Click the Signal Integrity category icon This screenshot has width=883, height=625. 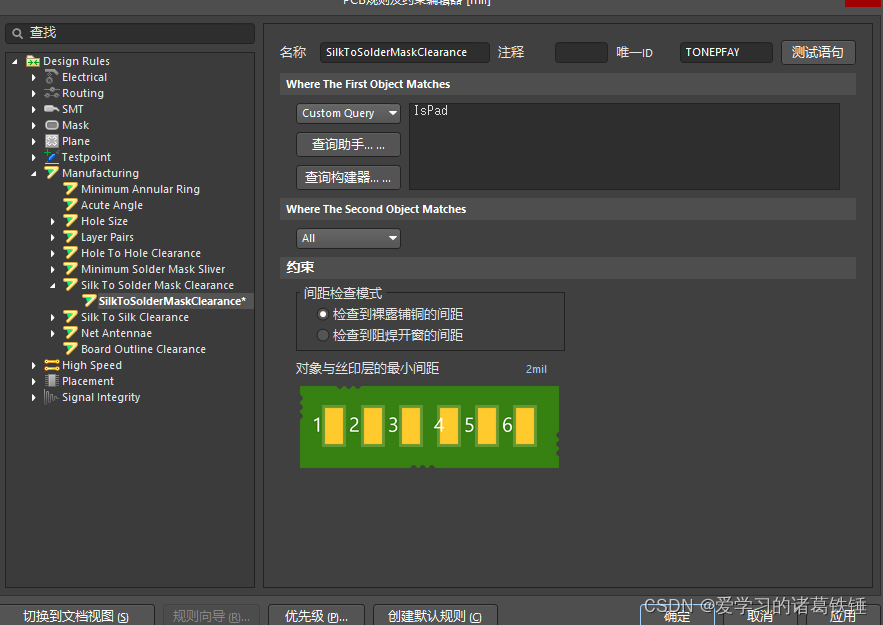pyautogui.click(x=52, y=397)
